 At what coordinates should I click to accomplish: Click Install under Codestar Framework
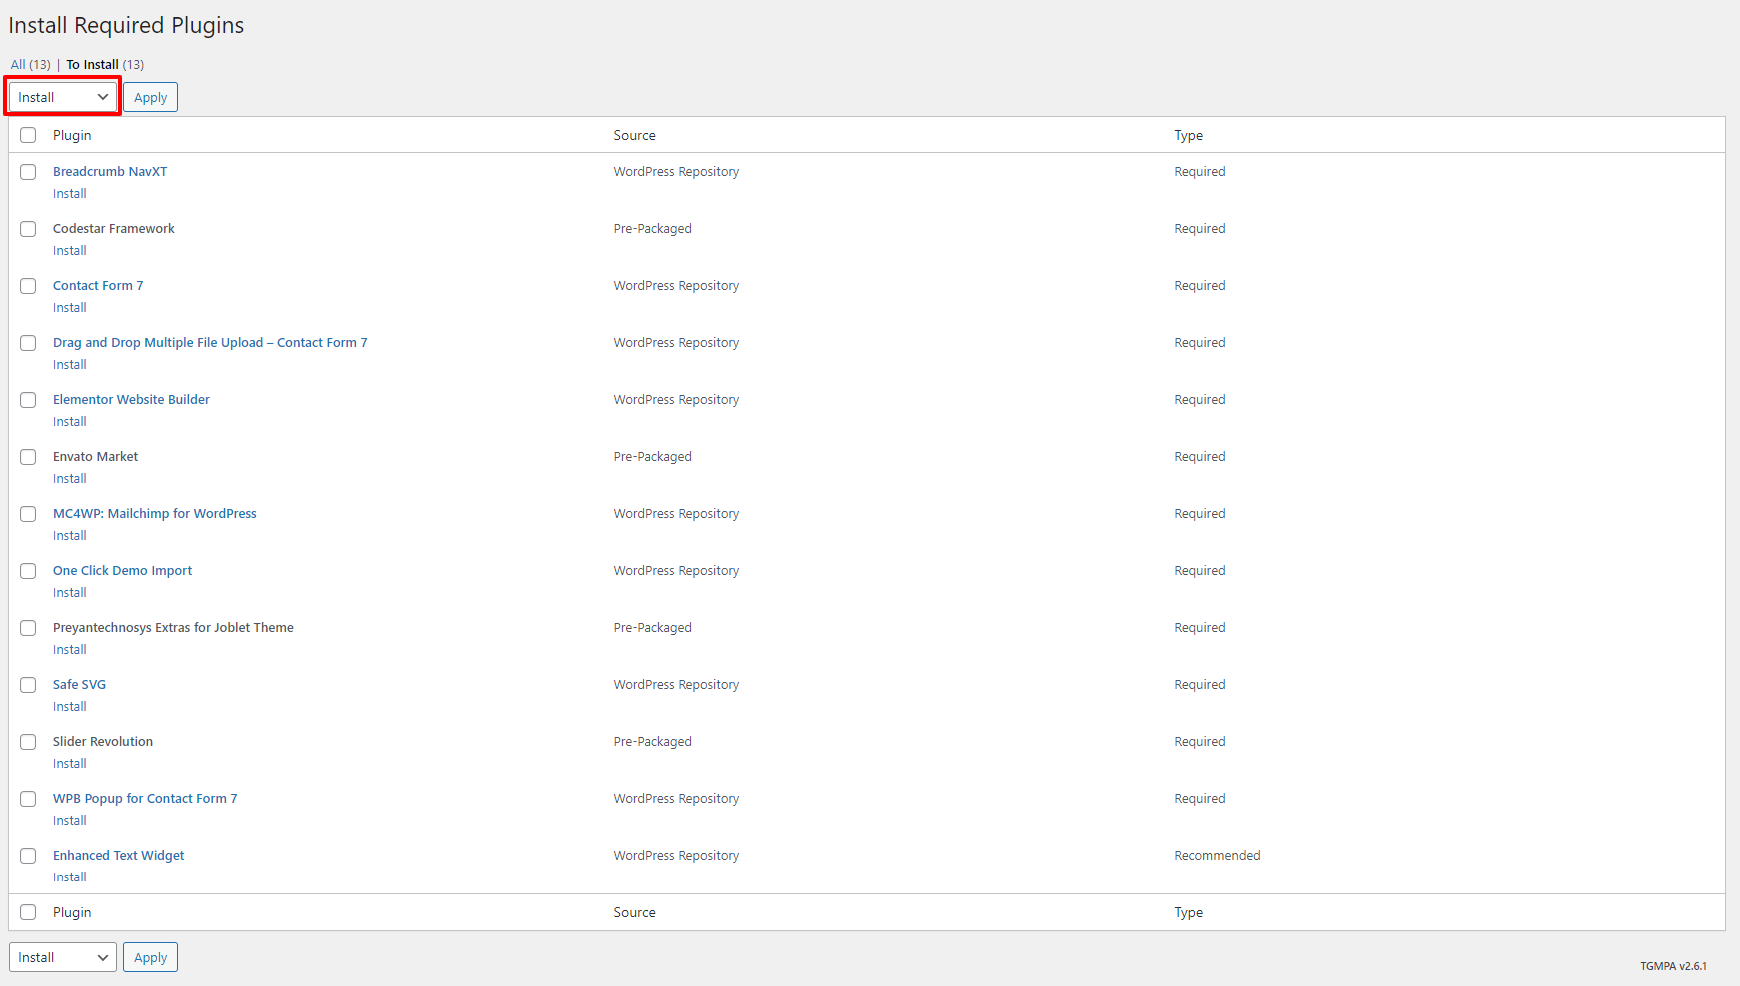(x=70, y=251)
